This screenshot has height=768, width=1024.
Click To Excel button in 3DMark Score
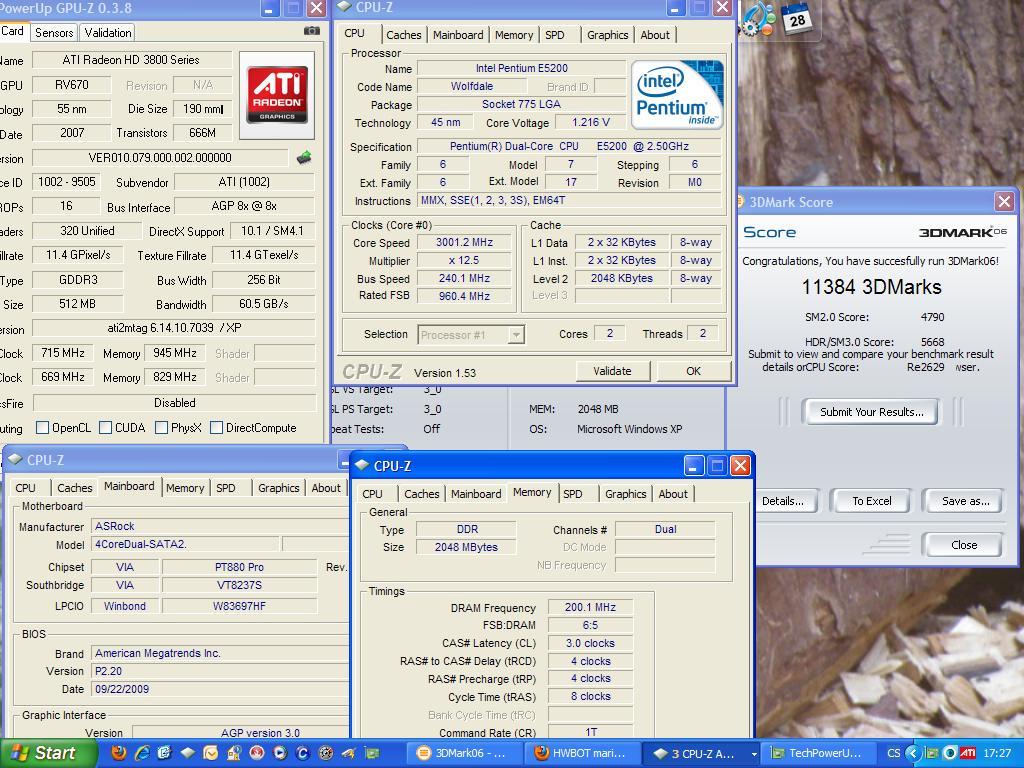click(871, 501)
